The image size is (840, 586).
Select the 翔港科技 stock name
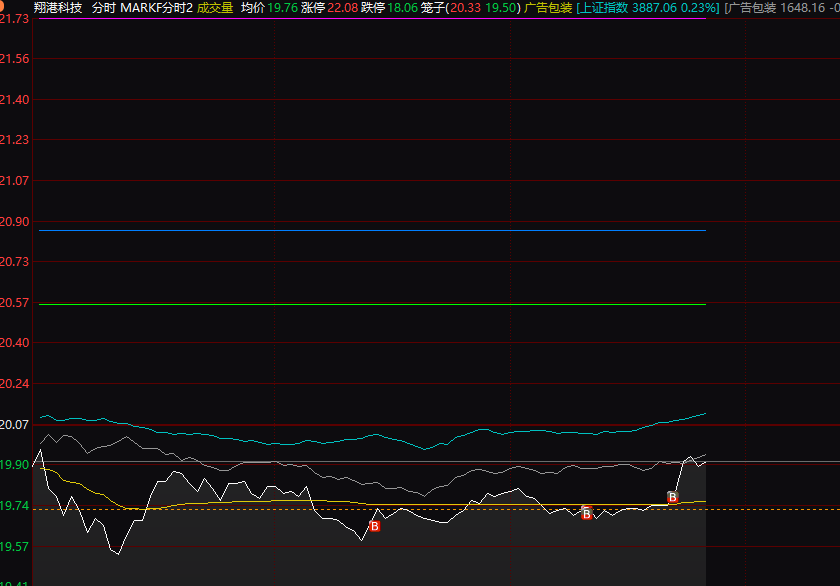click(x=58, y=8)
